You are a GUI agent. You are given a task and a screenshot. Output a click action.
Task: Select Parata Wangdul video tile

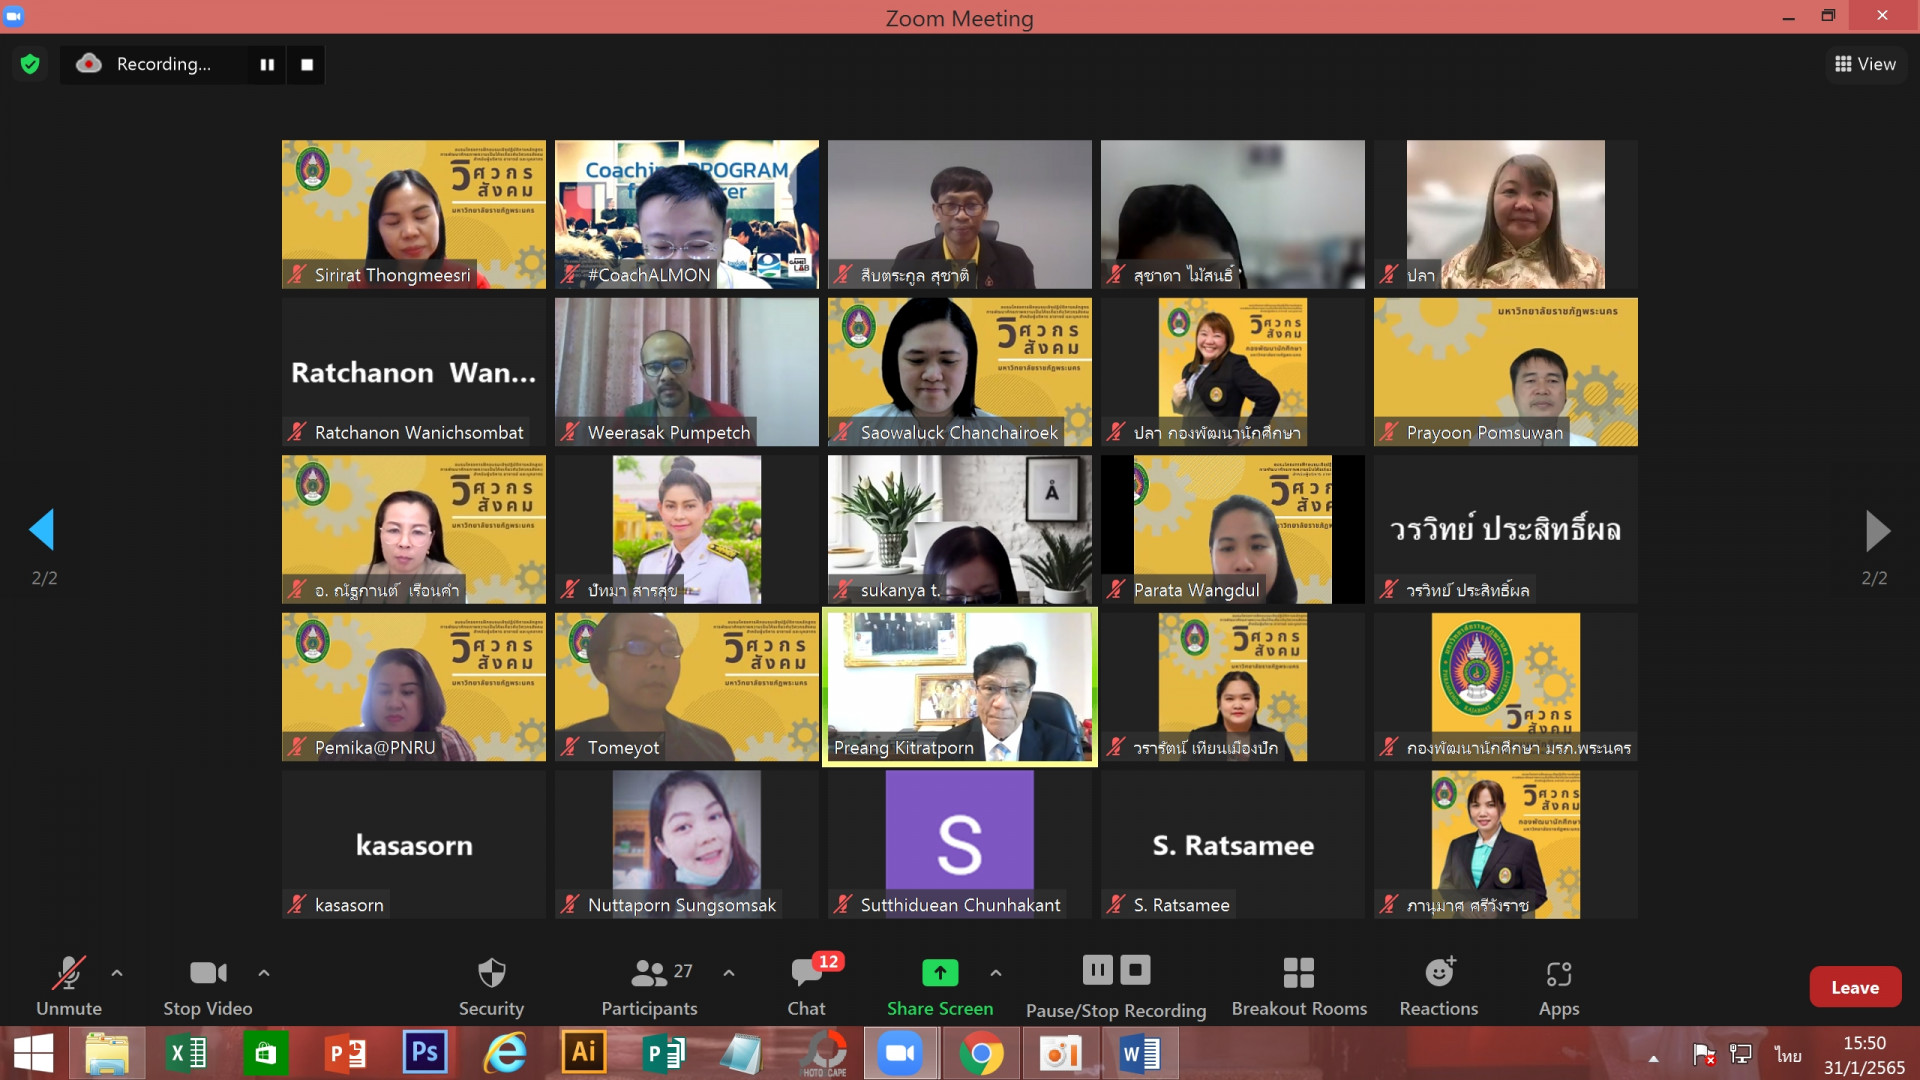coord(1233,529)
